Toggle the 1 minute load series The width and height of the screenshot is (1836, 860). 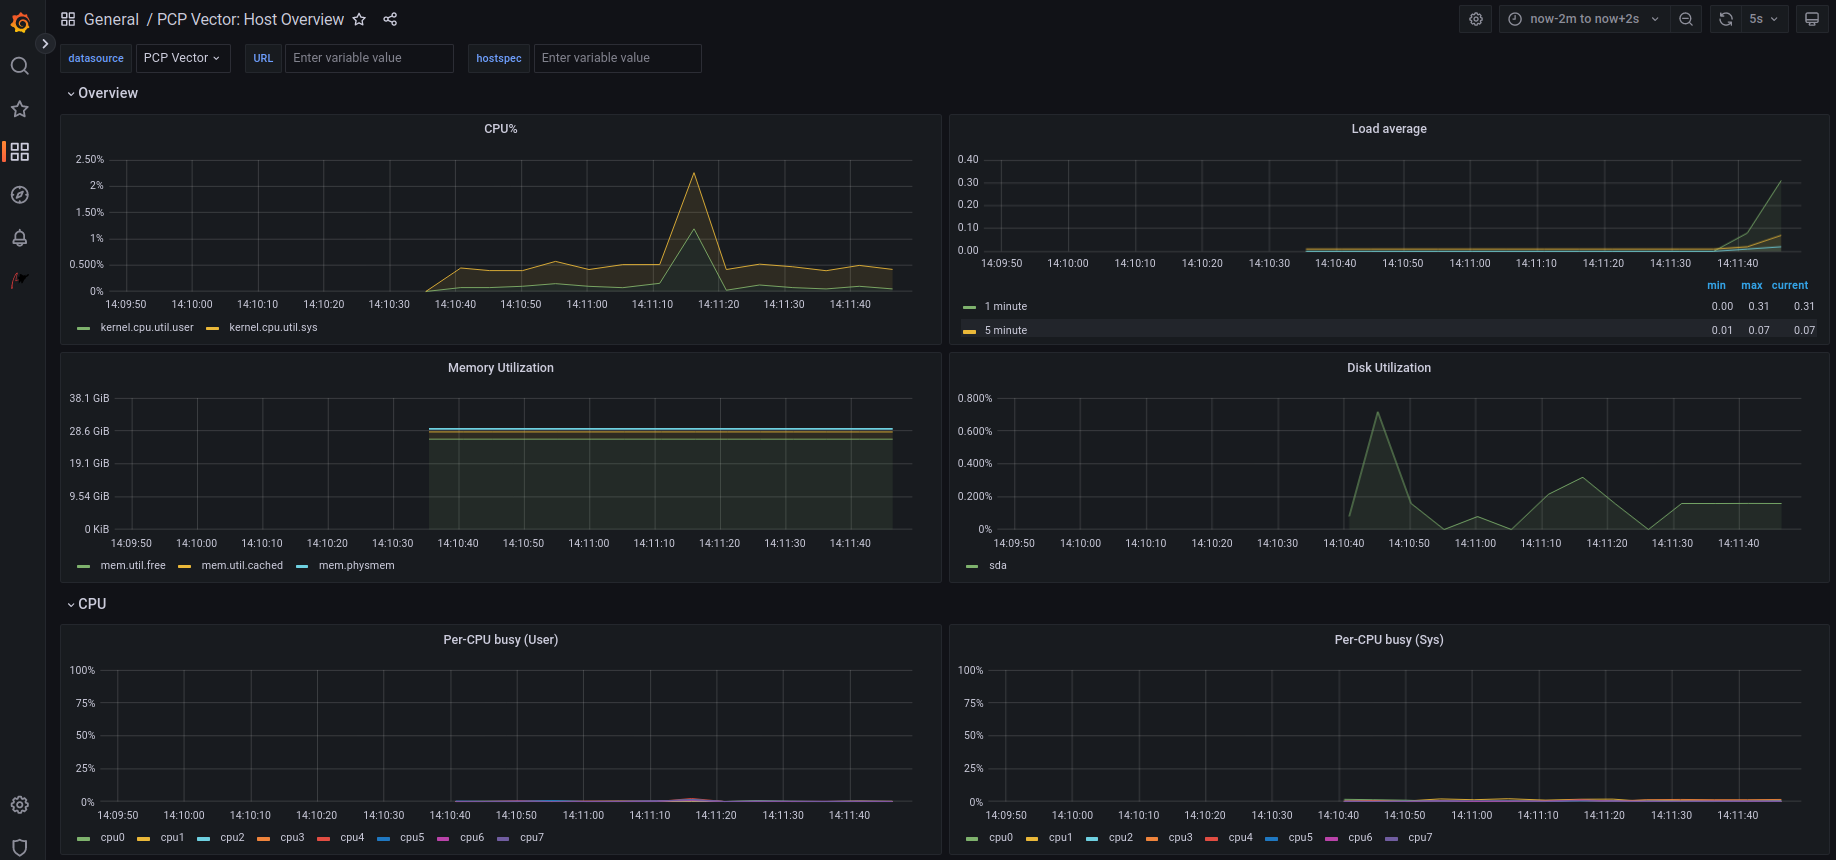click(1005, 307)
